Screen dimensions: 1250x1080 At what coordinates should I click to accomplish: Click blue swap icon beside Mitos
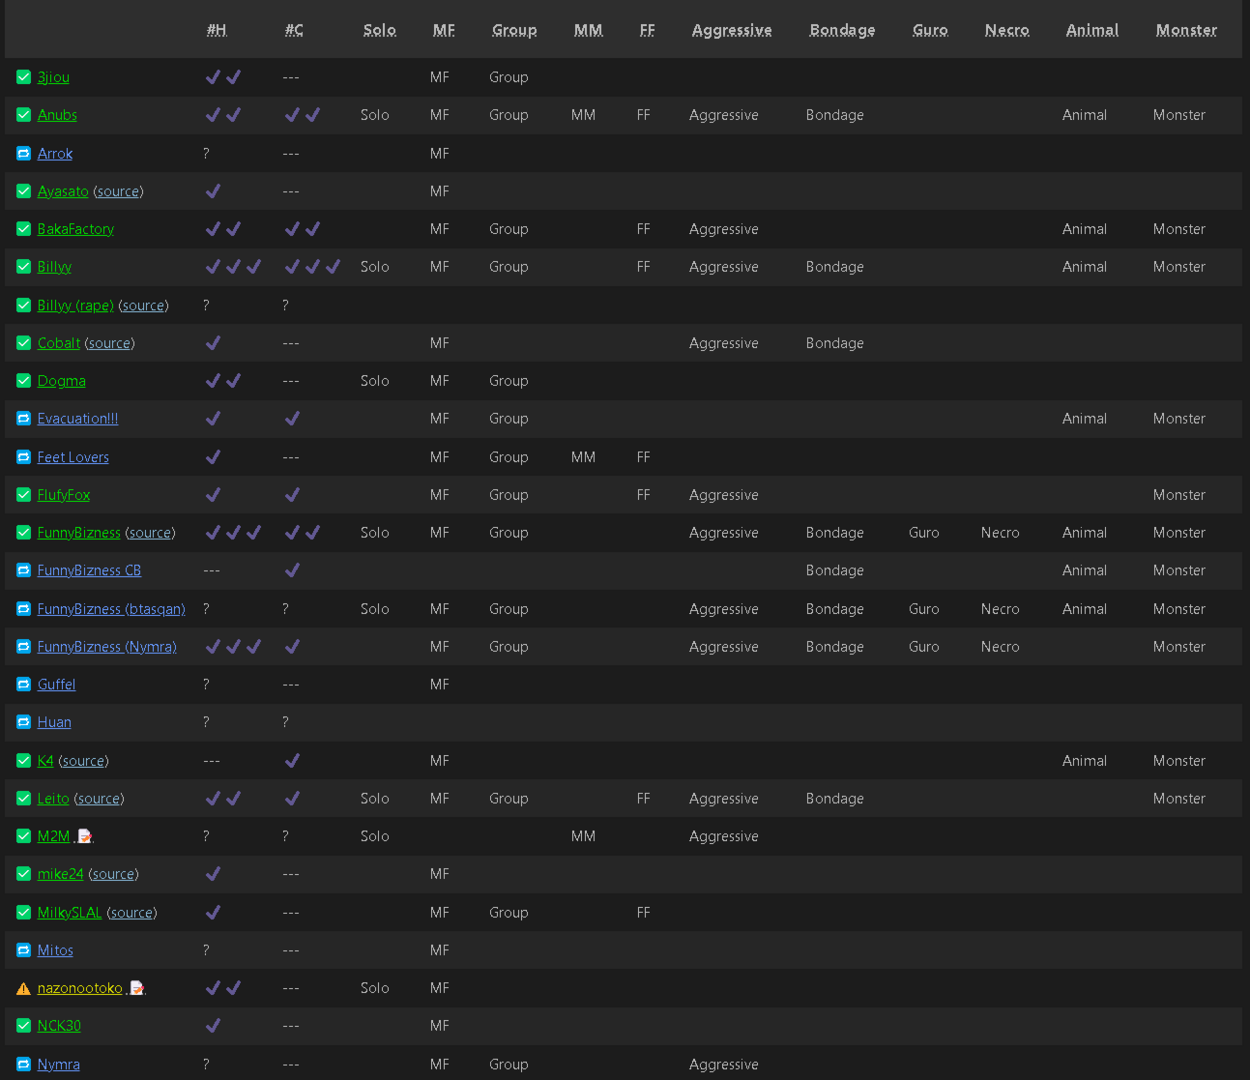24,950
